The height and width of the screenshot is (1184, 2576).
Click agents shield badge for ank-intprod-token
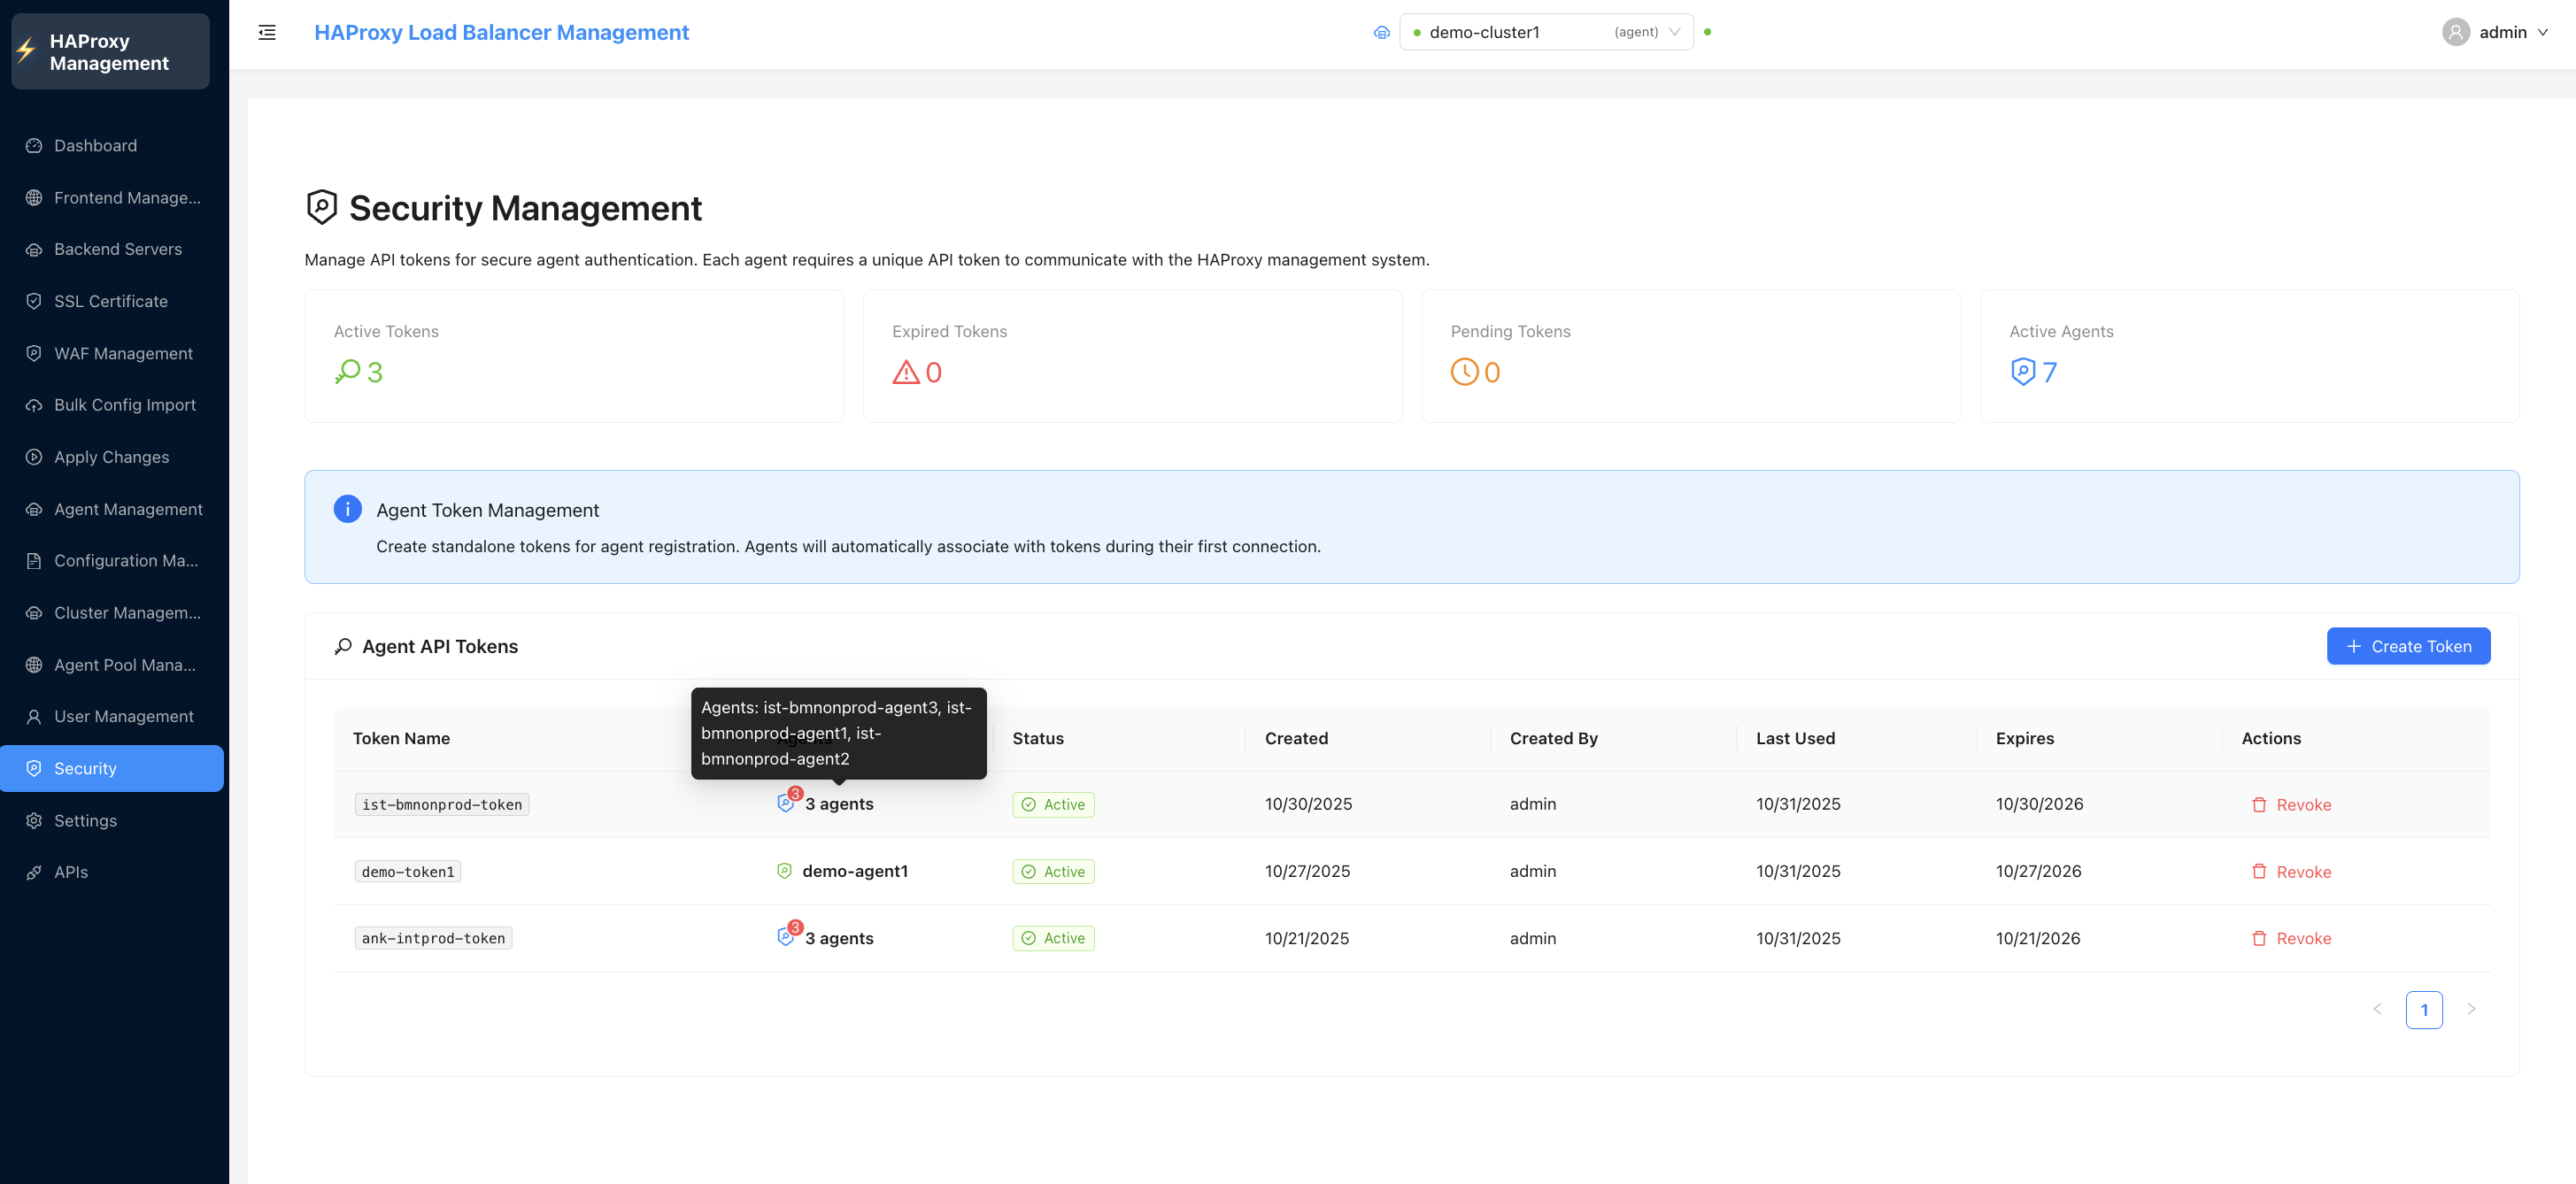point(789,935)
